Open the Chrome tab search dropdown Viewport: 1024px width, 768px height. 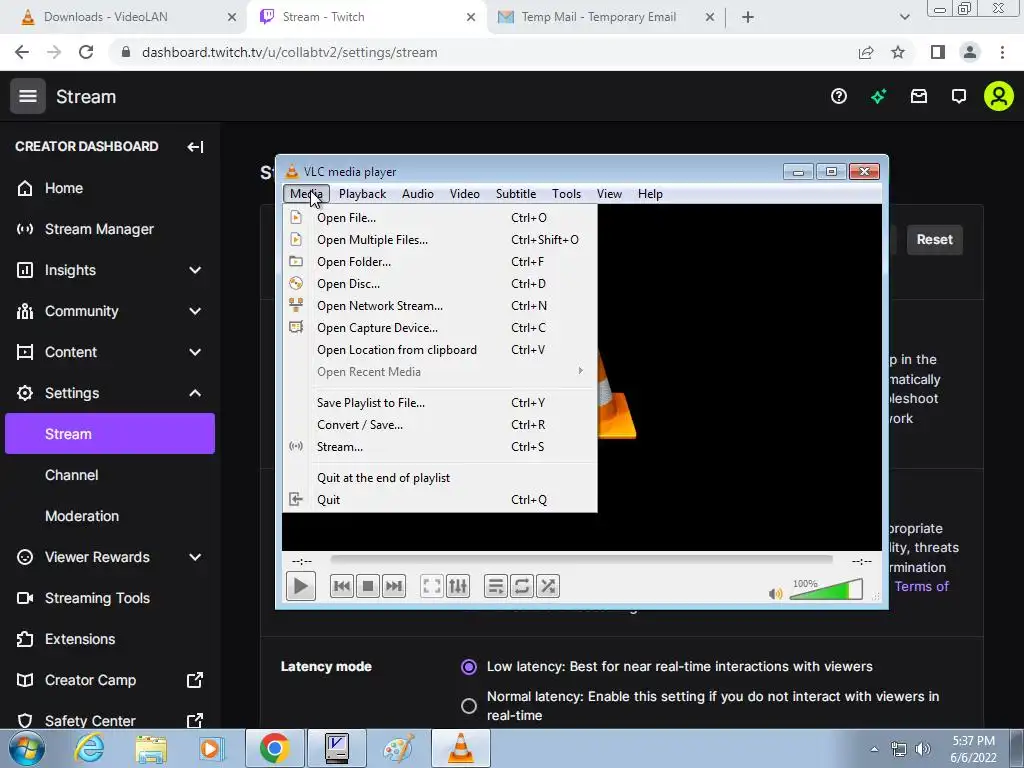pos(904,17)
